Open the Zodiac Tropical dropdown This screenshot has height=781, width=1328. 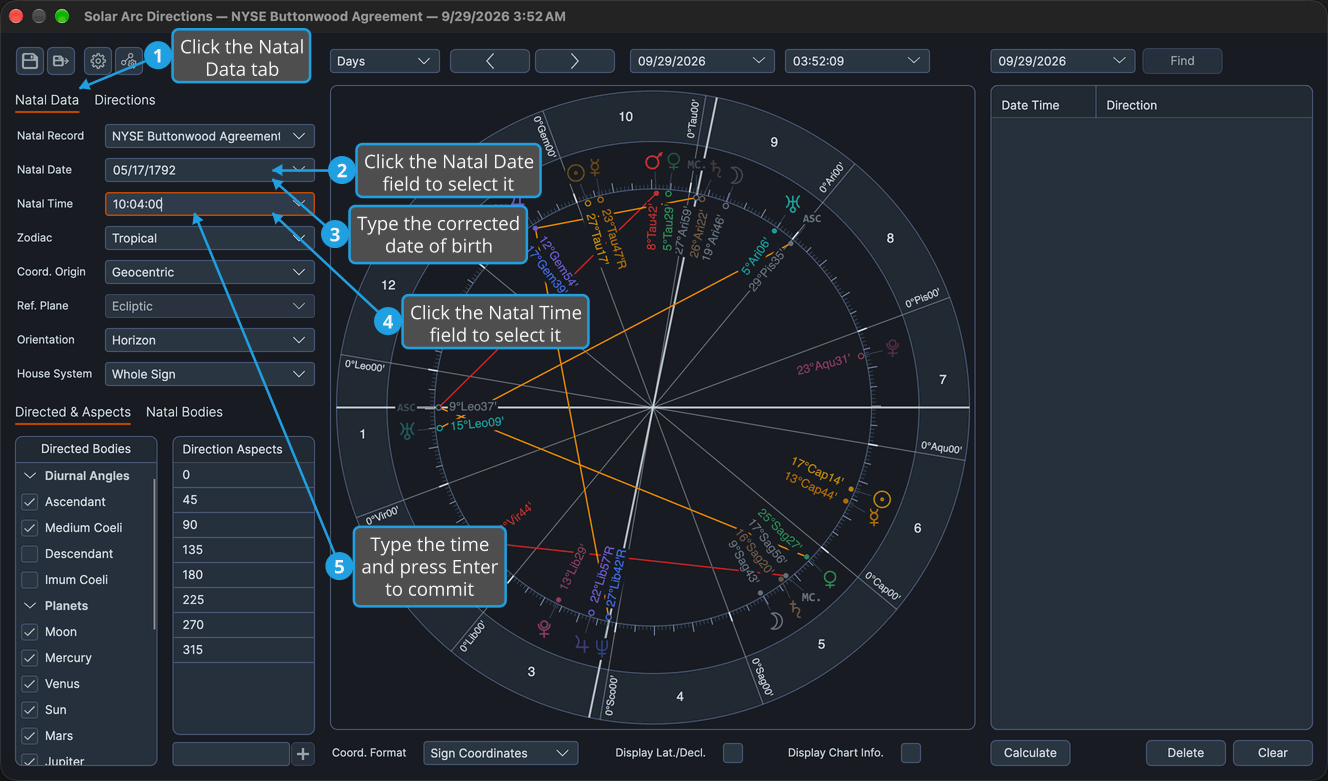(210, 238)
